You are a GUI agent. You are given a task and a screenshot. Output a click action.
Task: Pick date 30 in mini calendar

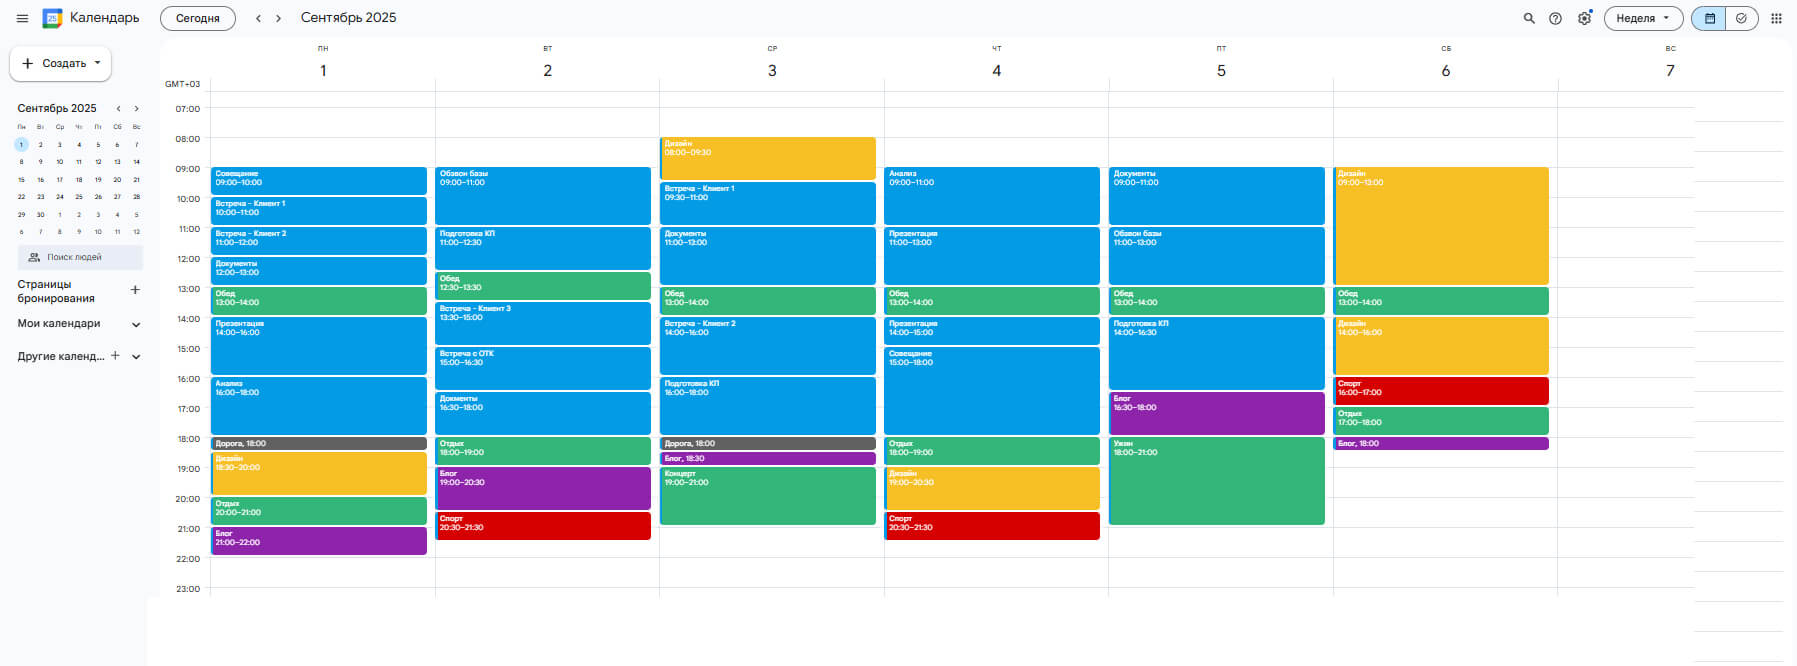pos(41,214)
